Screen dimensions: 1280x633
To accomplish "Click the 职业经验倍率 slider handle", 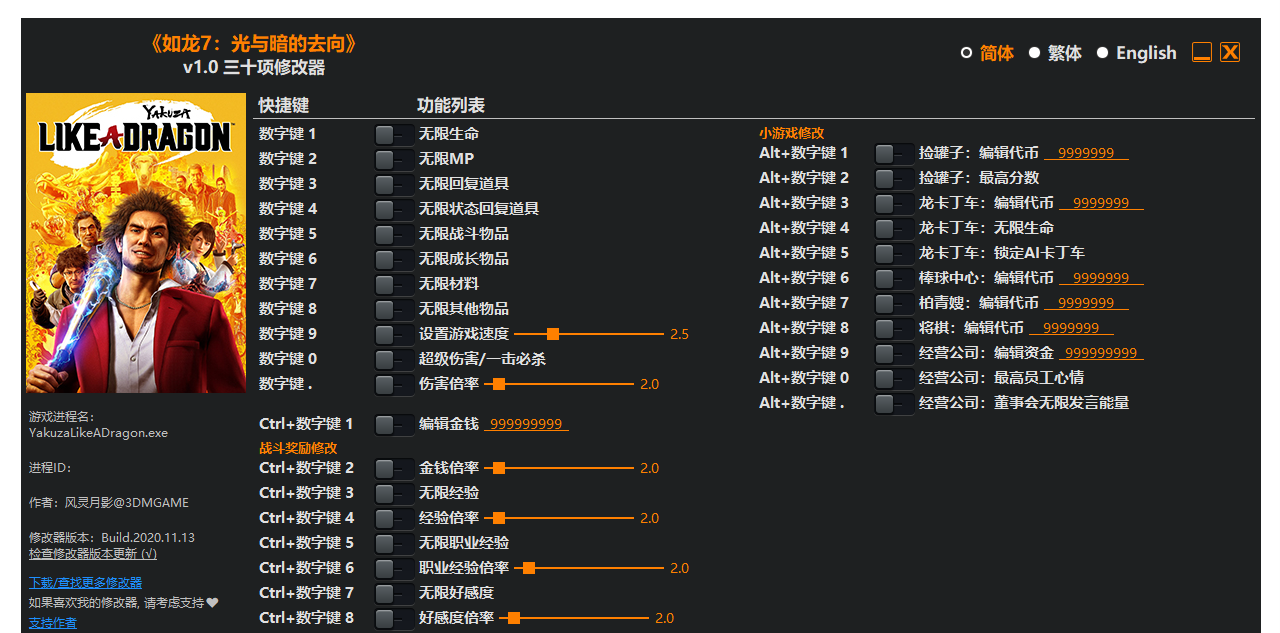I will click(529, 568).
